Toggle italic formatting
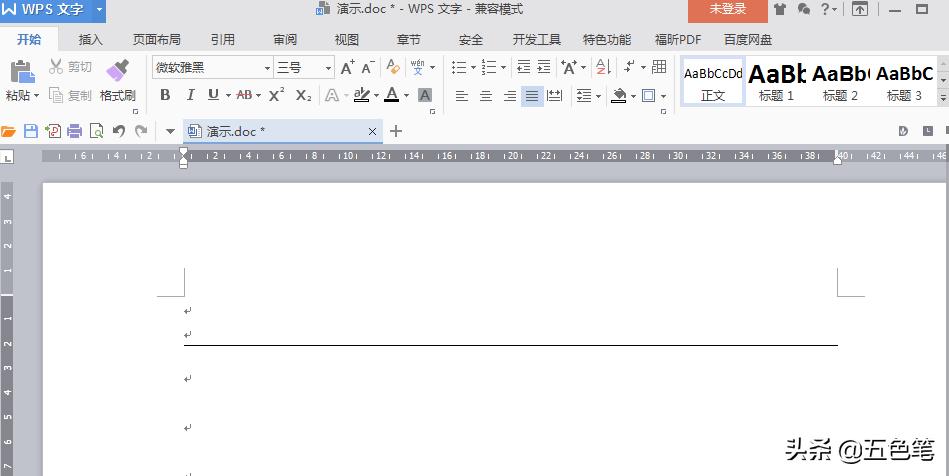 coord(190,95)
